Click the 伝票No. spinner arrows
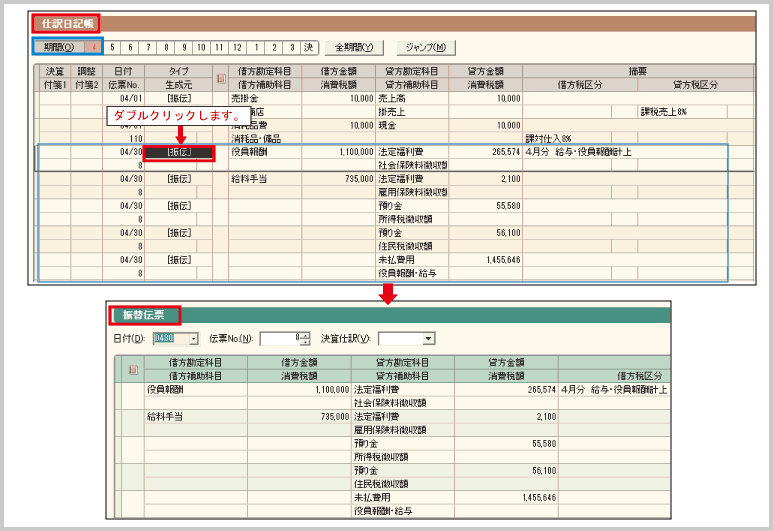Image resolution: width=773 pixels, height=531 pixels. pyautogui.click(x=305, y=339)
